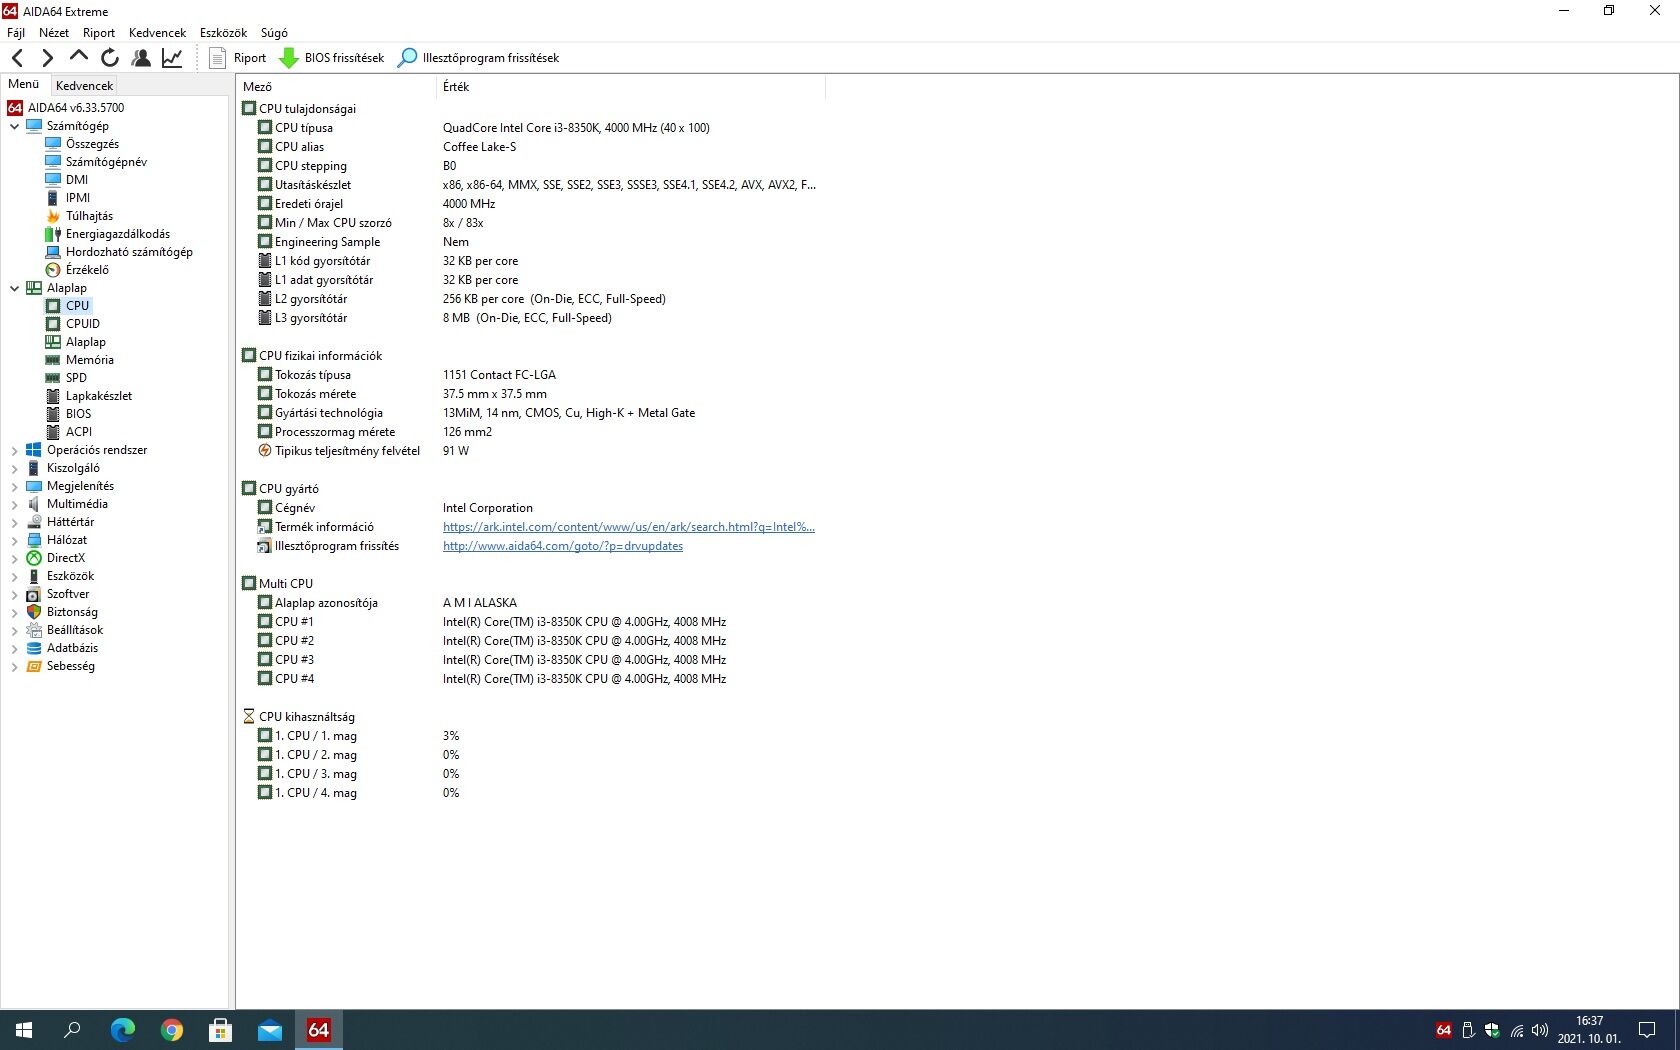
Task: Click Illesztőprogram frissítések toolbar button
Action: pyautogui.click(x=478, y=58)
